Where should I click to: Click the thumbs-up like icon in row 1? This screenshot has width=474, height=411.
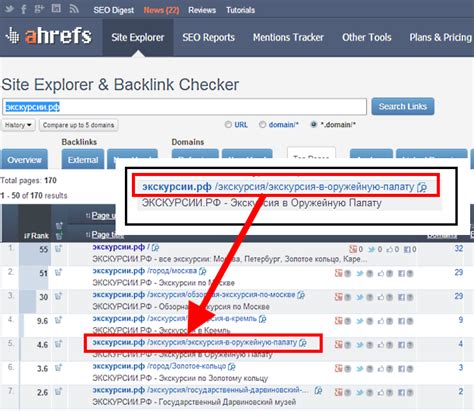[x=389, y=249]
